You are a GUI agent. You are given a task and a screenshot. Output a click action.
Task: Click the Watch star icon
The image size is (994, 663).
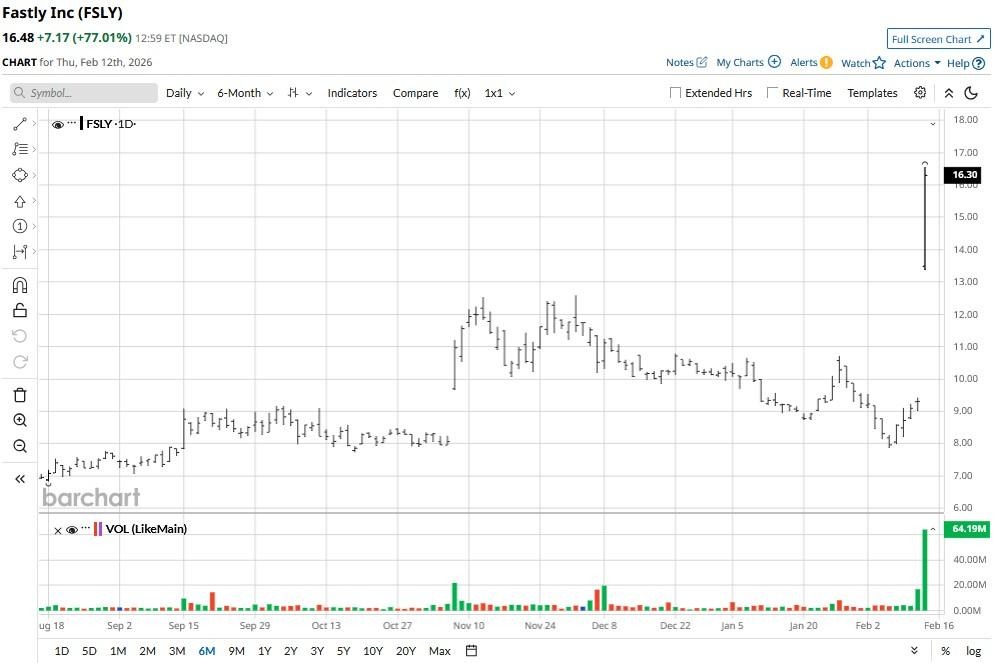(x=879, y=63)
